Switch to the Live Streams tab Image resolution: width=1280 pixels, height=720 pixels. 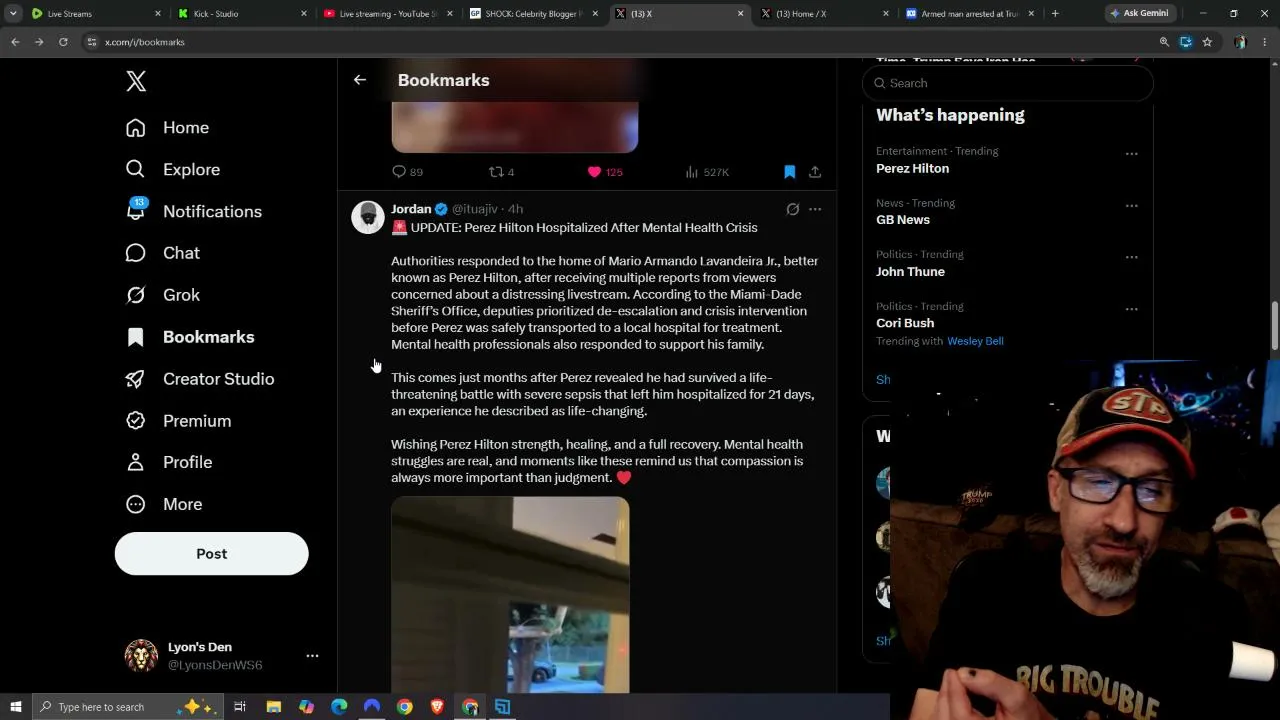coord(96,14)
